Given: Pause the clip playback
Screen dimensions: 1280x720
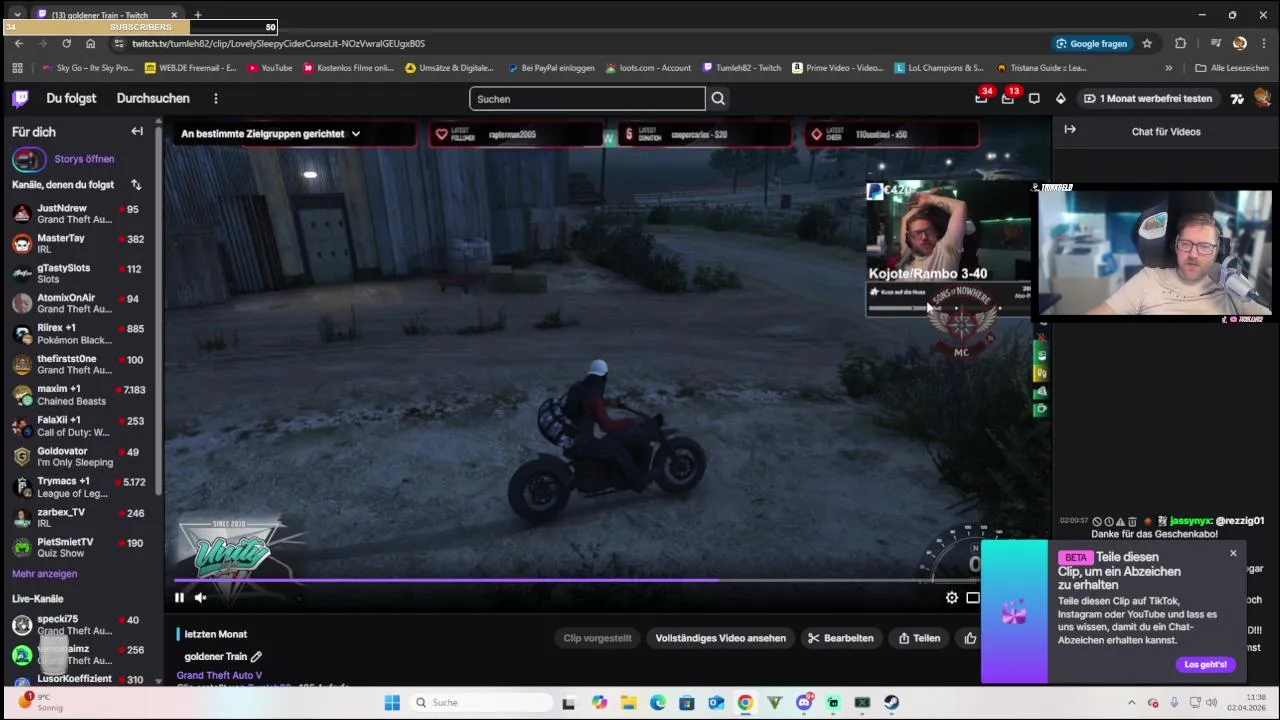Looking at the screenshot, I should point(179,598).
